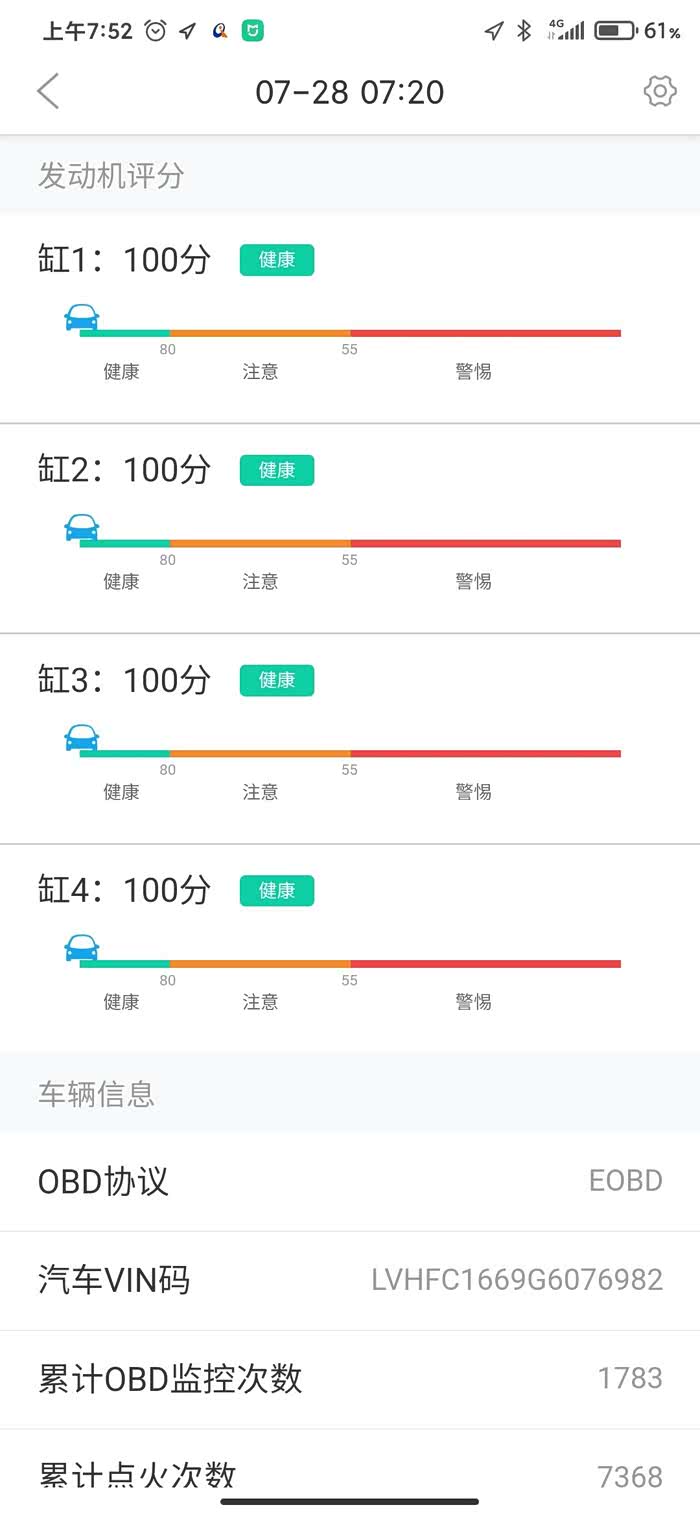Open the 累计OBD监控次数 row
Viewport: 700px width, 1516px height.
click(x=350, y=1379)
